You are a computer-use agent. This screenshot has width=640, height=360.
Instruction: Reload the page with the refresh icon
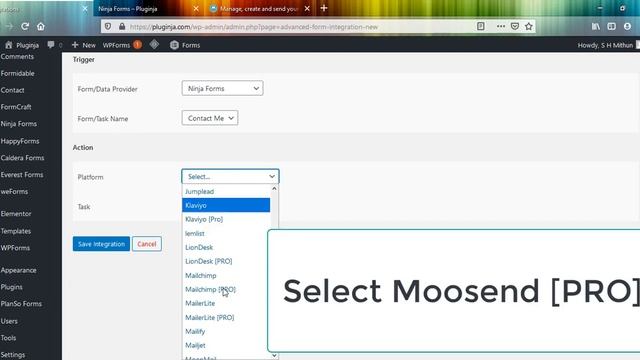[x=25, y=27]
